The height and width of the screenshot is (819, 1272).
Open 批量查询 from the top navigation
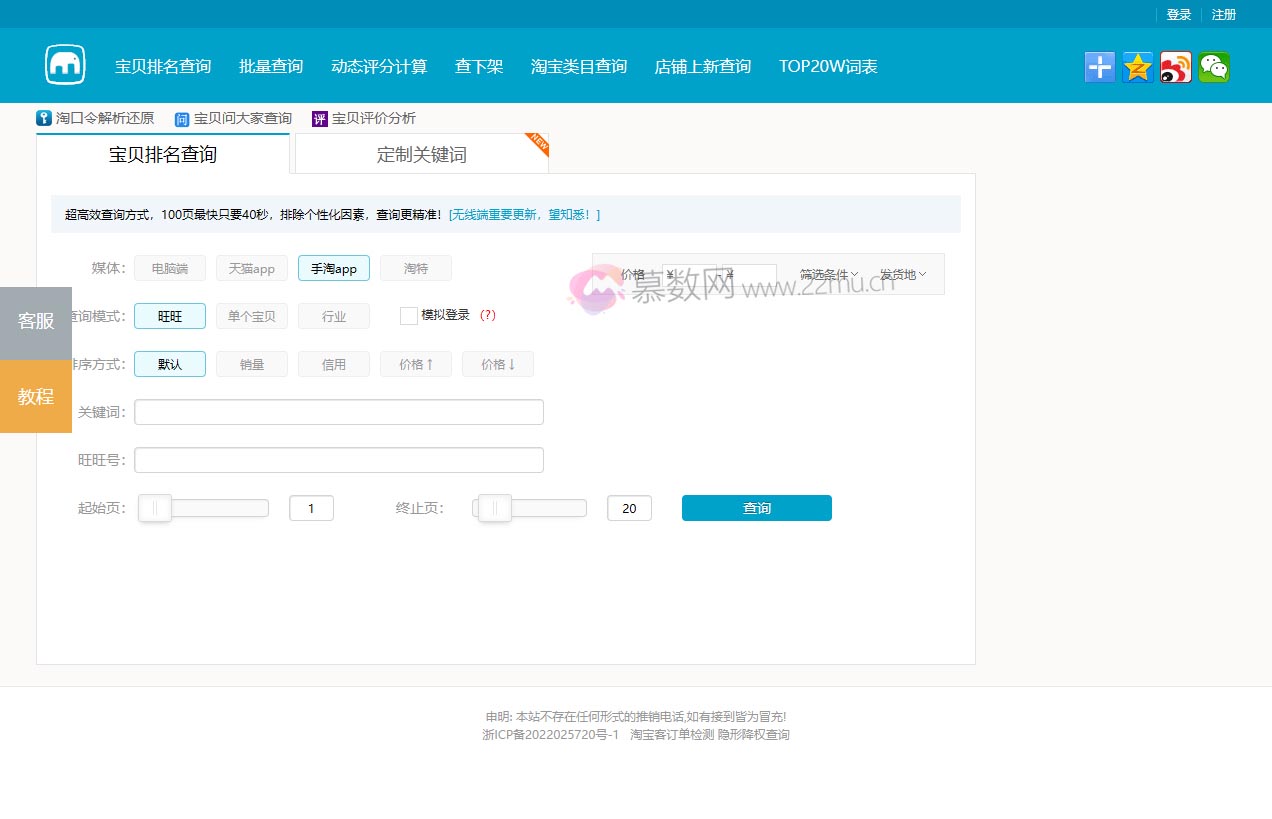[270, 65]
